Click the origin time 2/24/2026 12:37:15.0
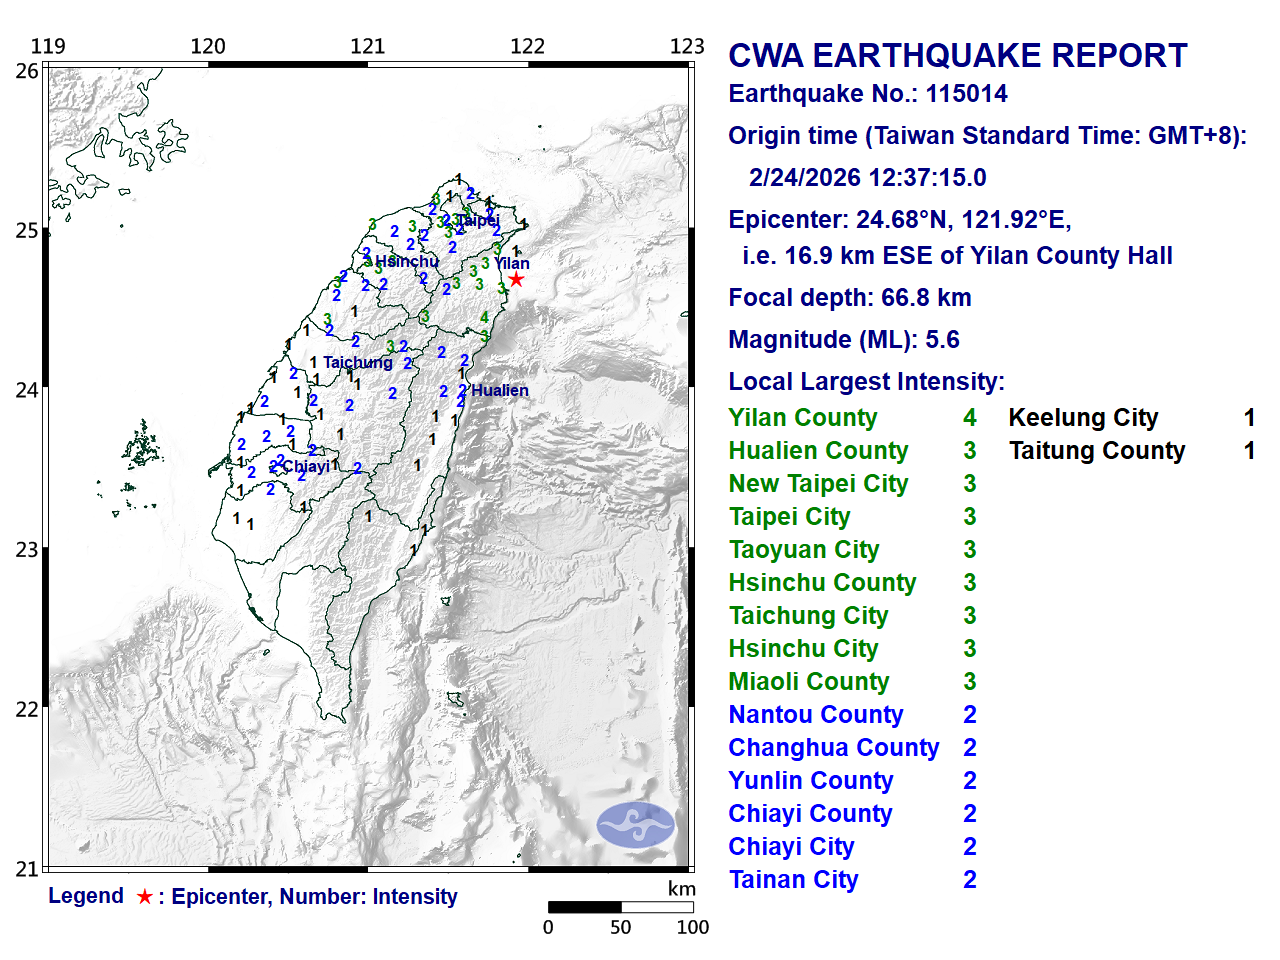The width and height of the screenshot is (1280, 960). pos(867,178)
